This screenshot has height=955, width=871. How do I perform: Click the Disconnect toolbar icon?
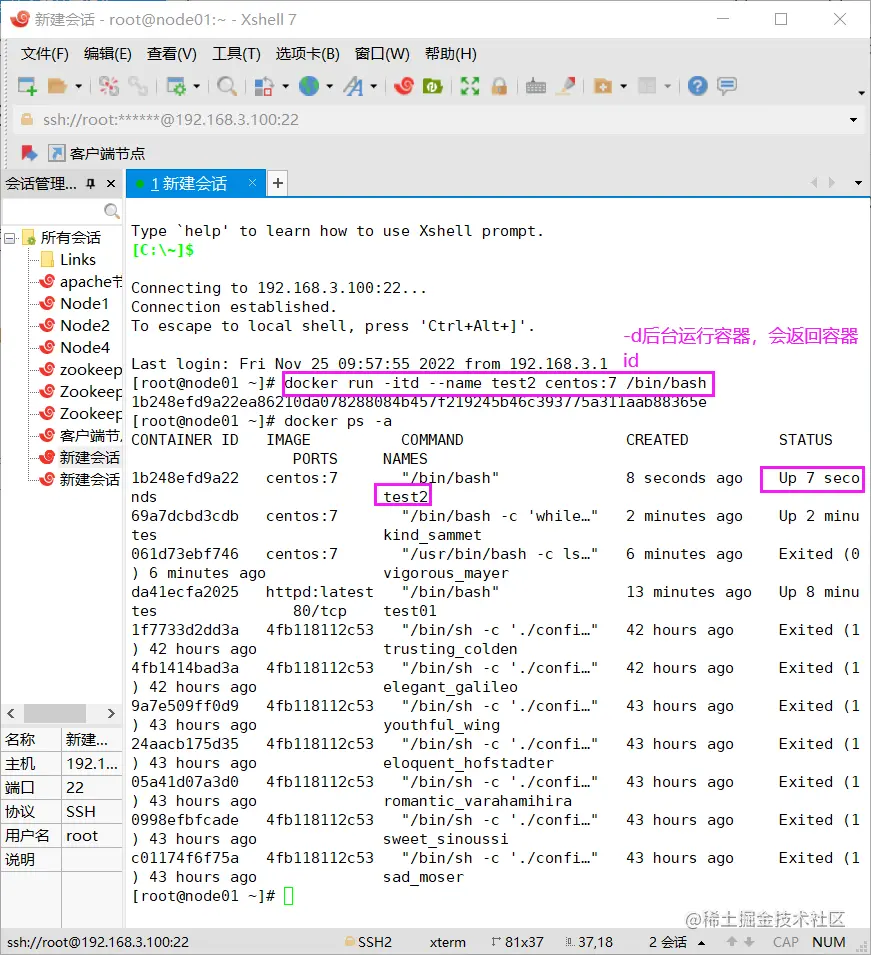[x=109, y=86]
